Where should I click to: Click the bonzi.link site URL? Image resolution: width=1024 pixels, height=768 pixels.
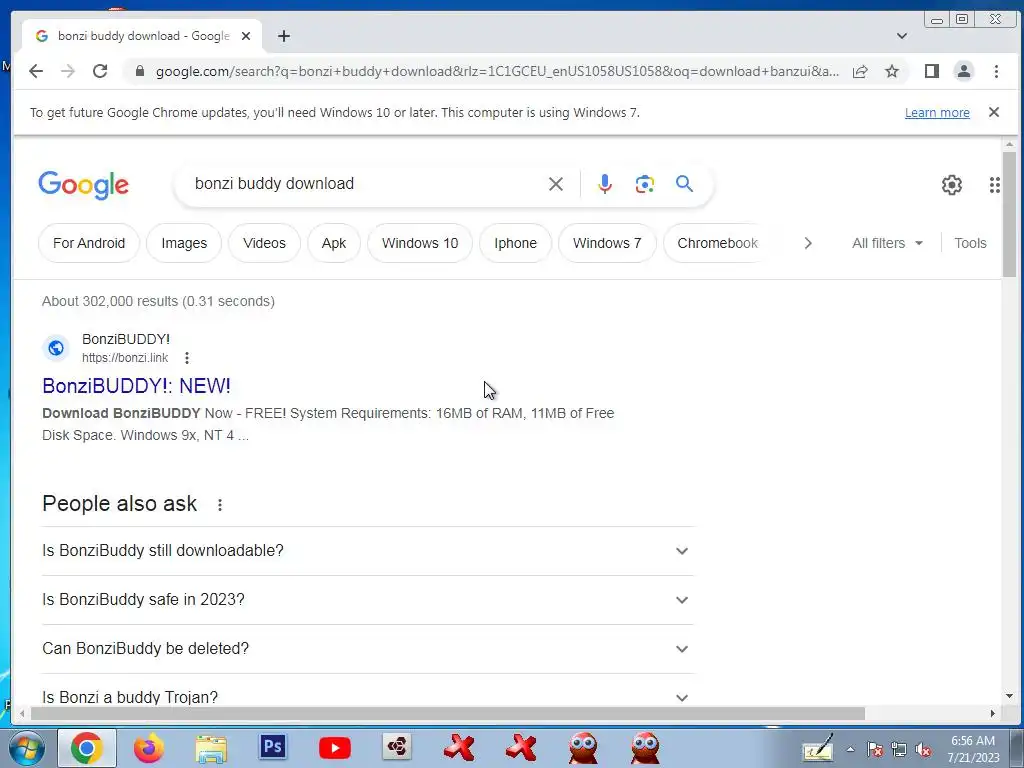125,358
